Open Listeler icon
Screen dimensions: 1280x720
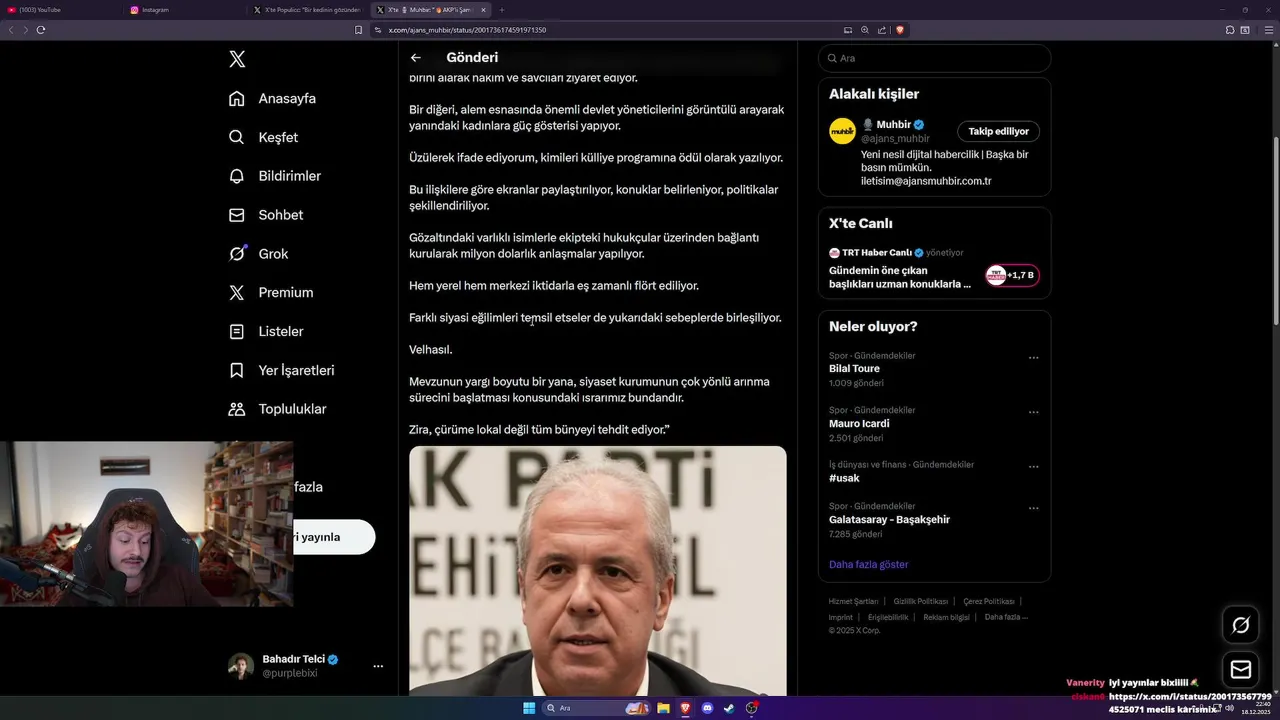coord(237,331)
